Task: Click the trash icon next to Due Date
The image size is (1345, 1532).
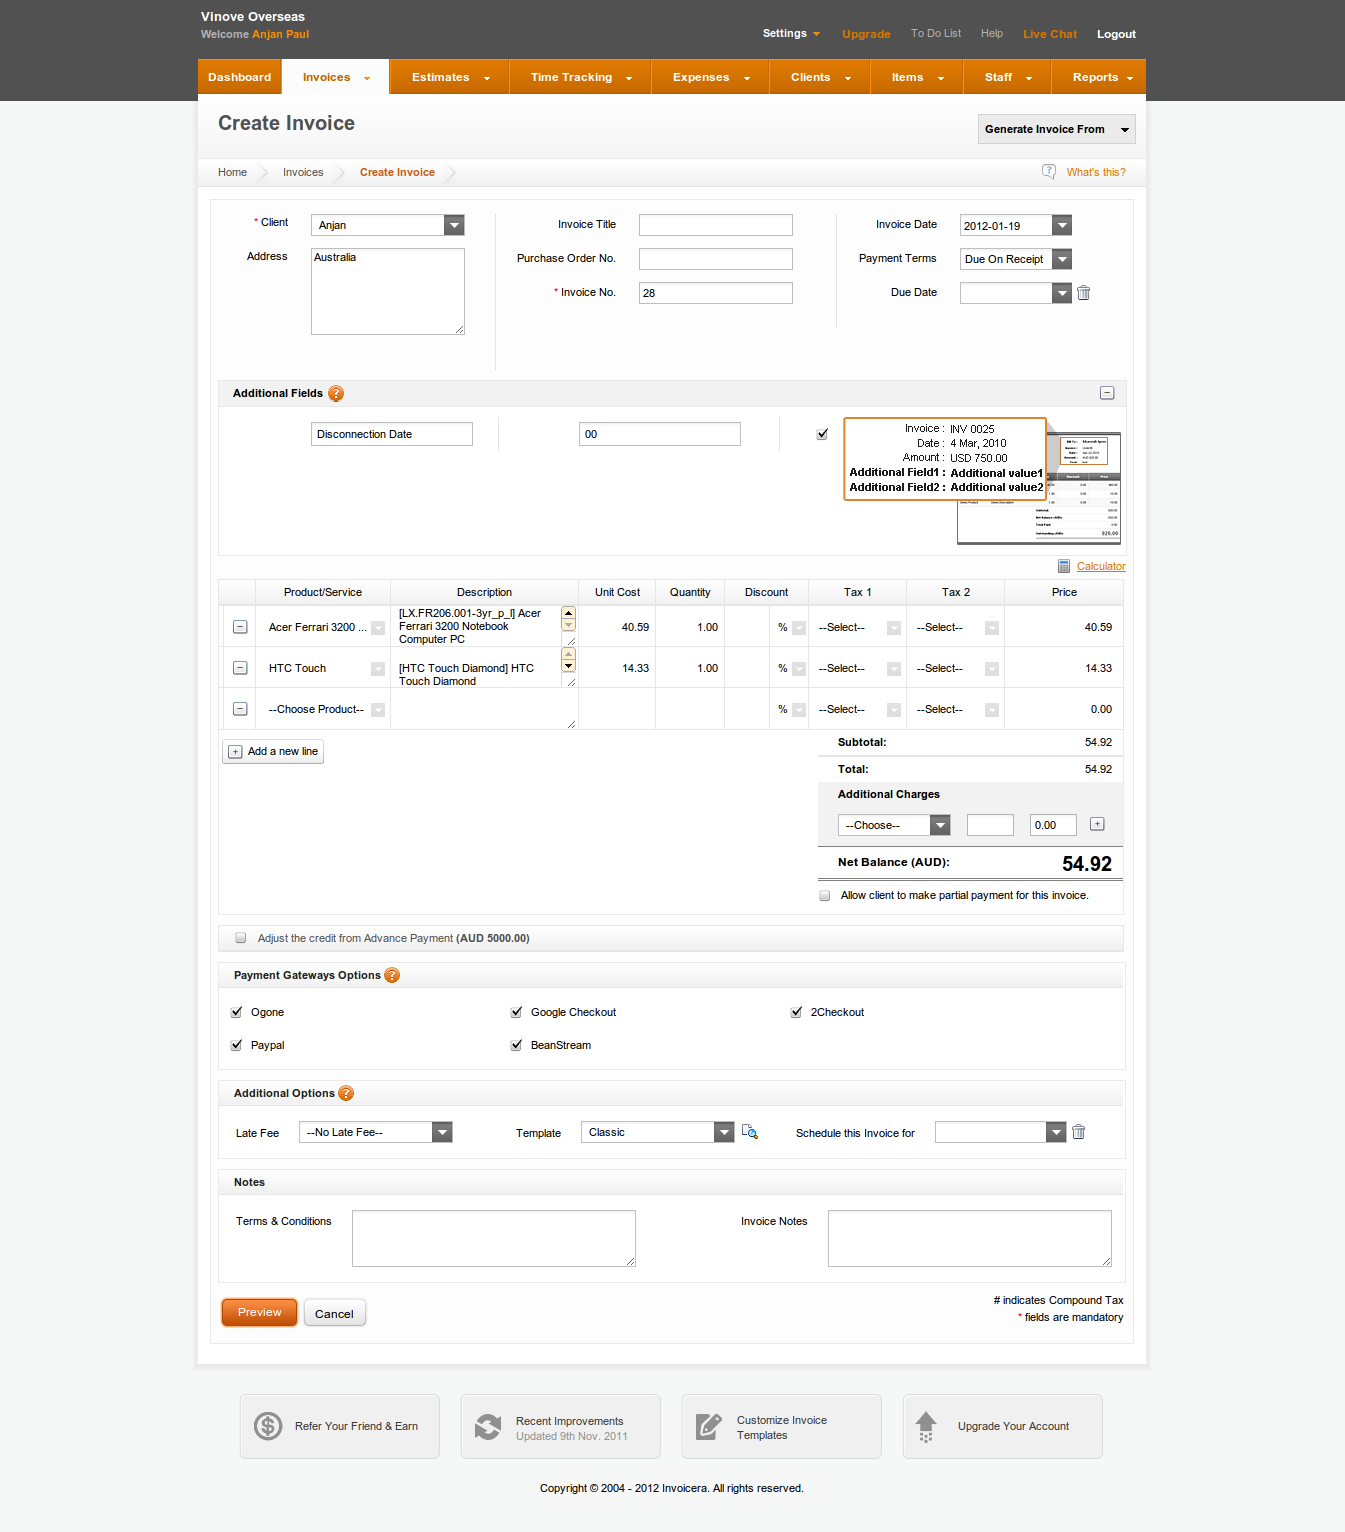Action: (1083, 293)
